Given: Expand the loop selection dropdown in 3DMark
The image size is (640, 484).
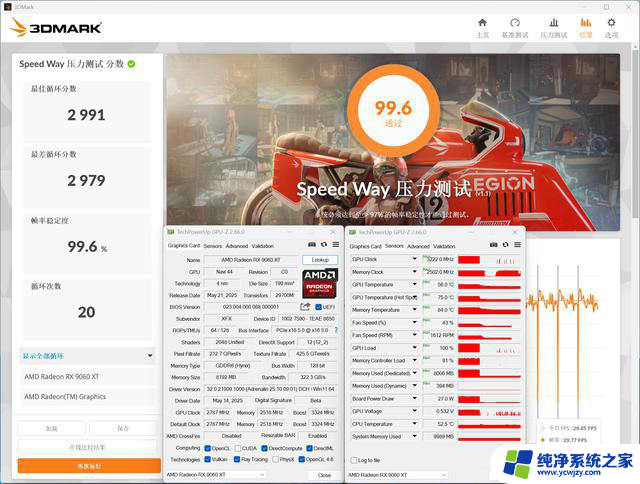Looking at the screenshot, I should pyautogui.click(x=87, y=356).
